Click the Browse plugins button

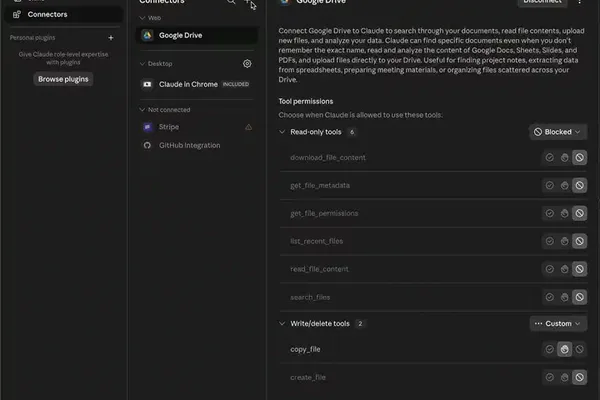pyautogui.click(x=63, y=79)
